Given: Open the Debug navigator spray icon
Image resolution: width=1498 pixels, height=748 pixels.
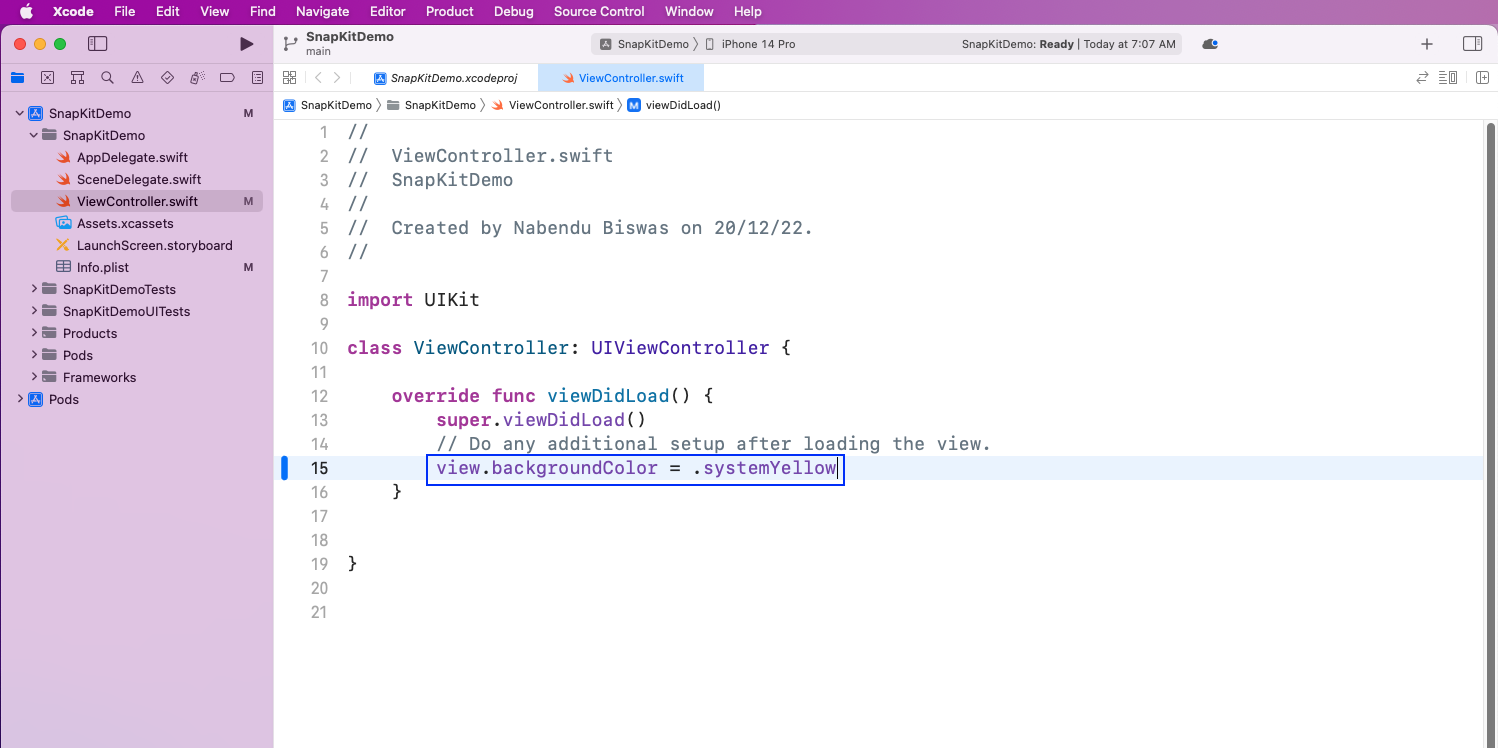Looking at the screenshot, I should tap(197, 77).
